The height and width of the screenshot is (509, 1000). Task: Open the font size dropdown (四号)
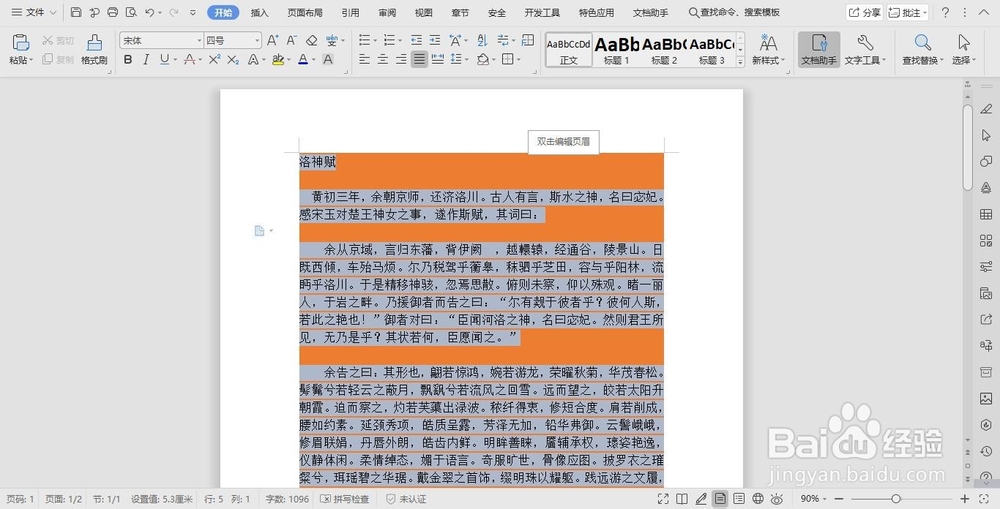pos(258,40)
